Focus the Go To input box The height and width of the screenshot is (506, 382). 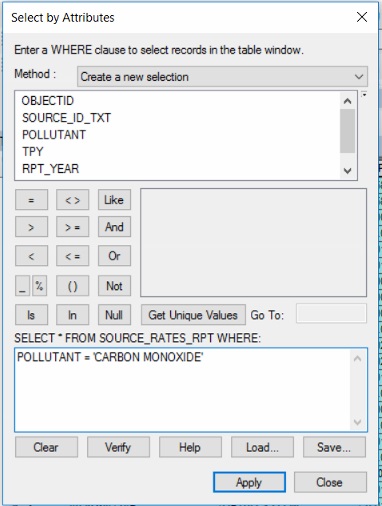pyautogui.click(x=331, y=313)
